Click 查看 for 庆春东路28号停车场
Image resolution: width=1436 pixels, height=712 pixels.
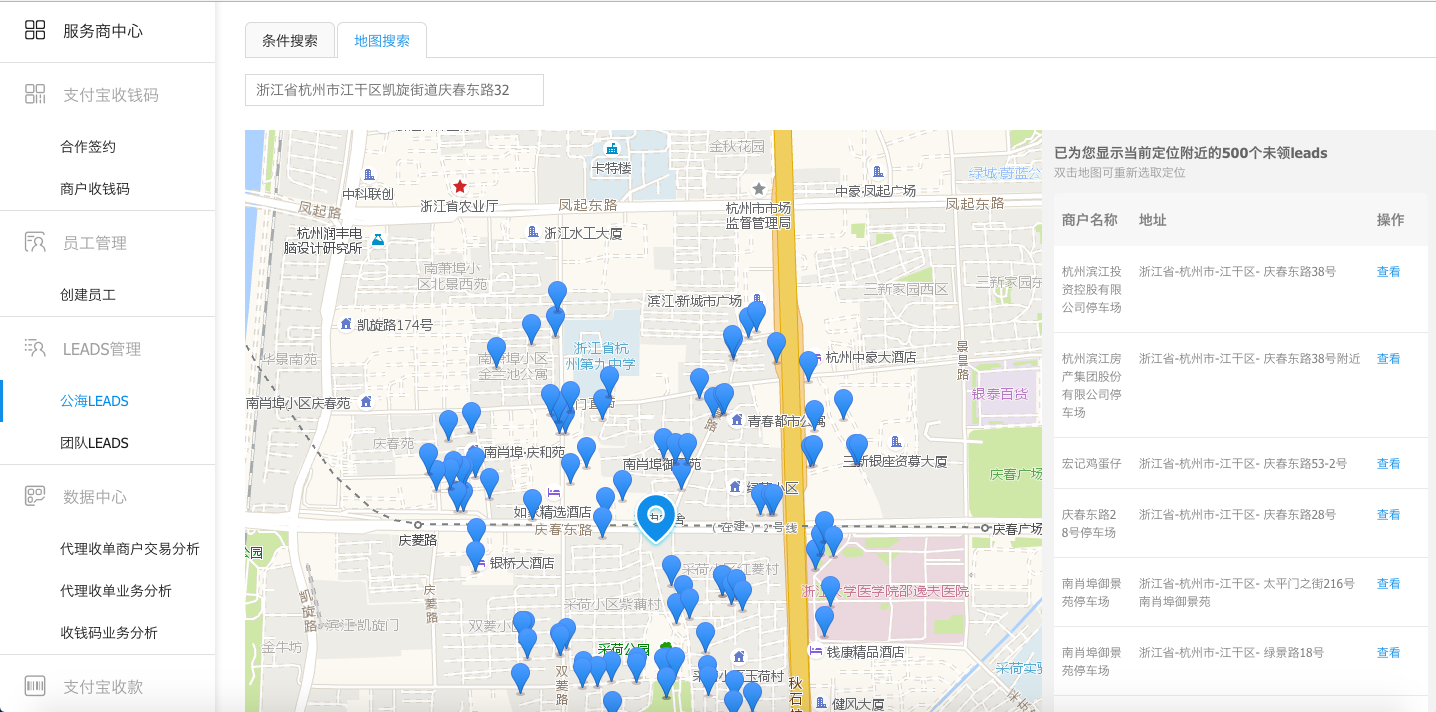point(1388,514)
